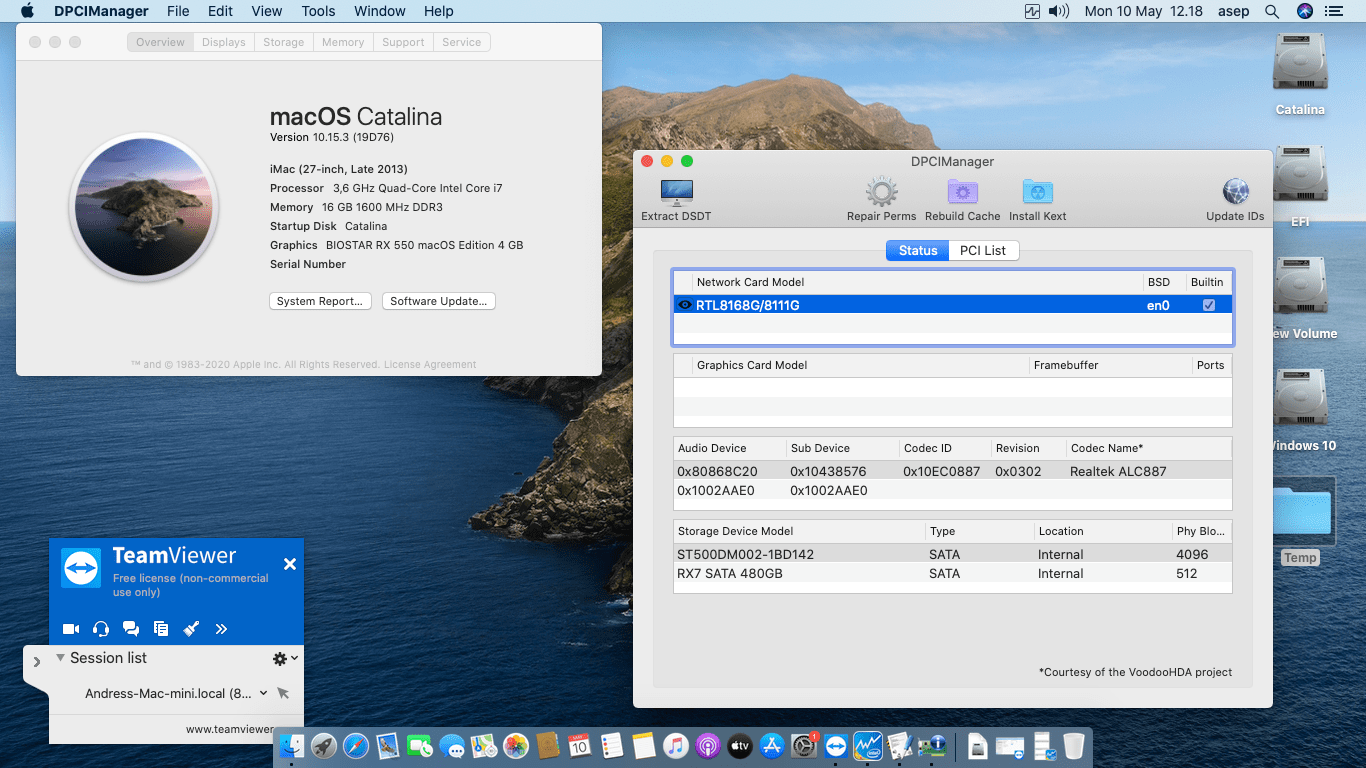Click the Siri icon in menu bar

click(1304, 11)
